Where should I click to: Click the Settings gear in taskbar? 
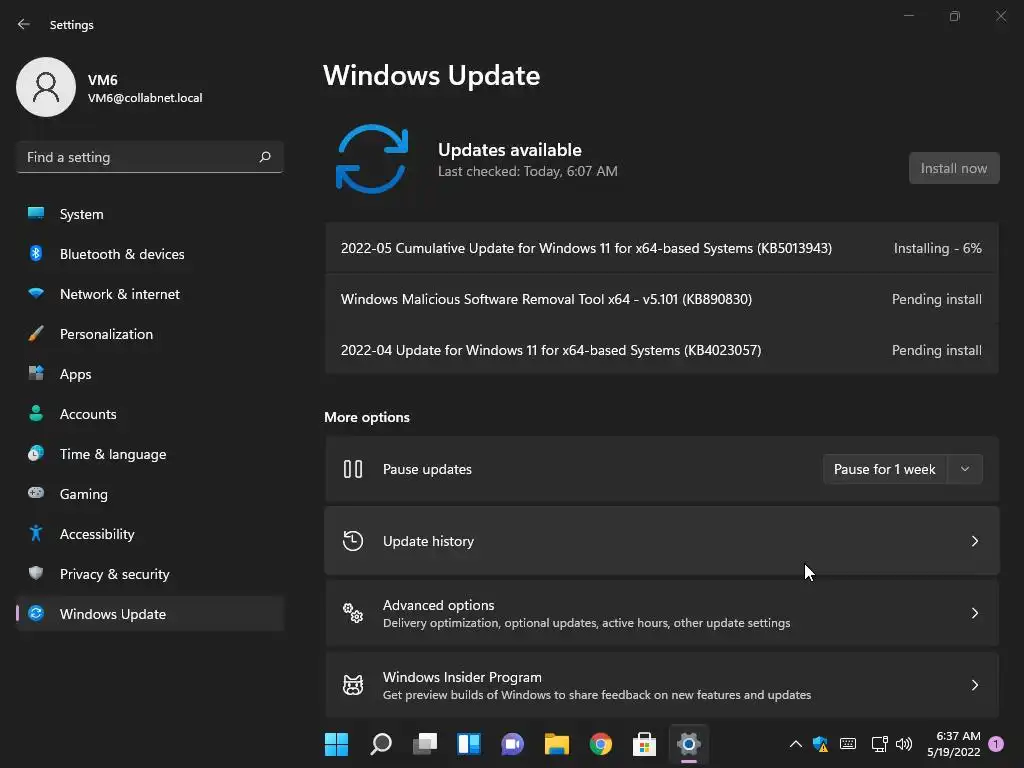click(x=688, y=744)
